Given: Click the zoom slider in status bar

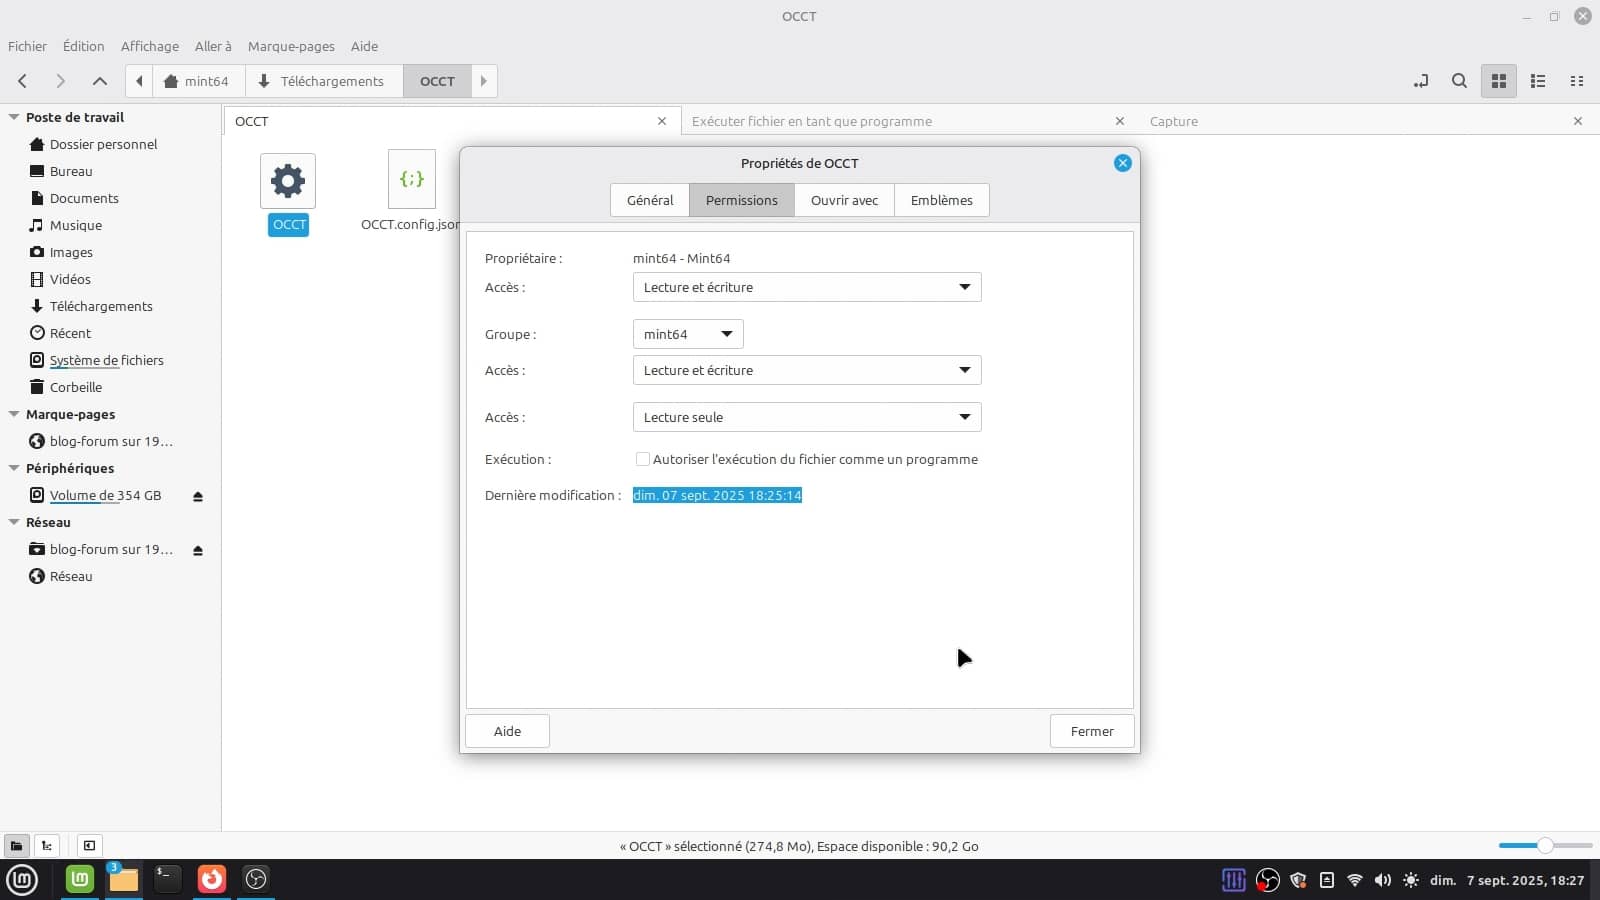Looking at the screenshot, I should pyautogui.click(x=1545, y=846).
